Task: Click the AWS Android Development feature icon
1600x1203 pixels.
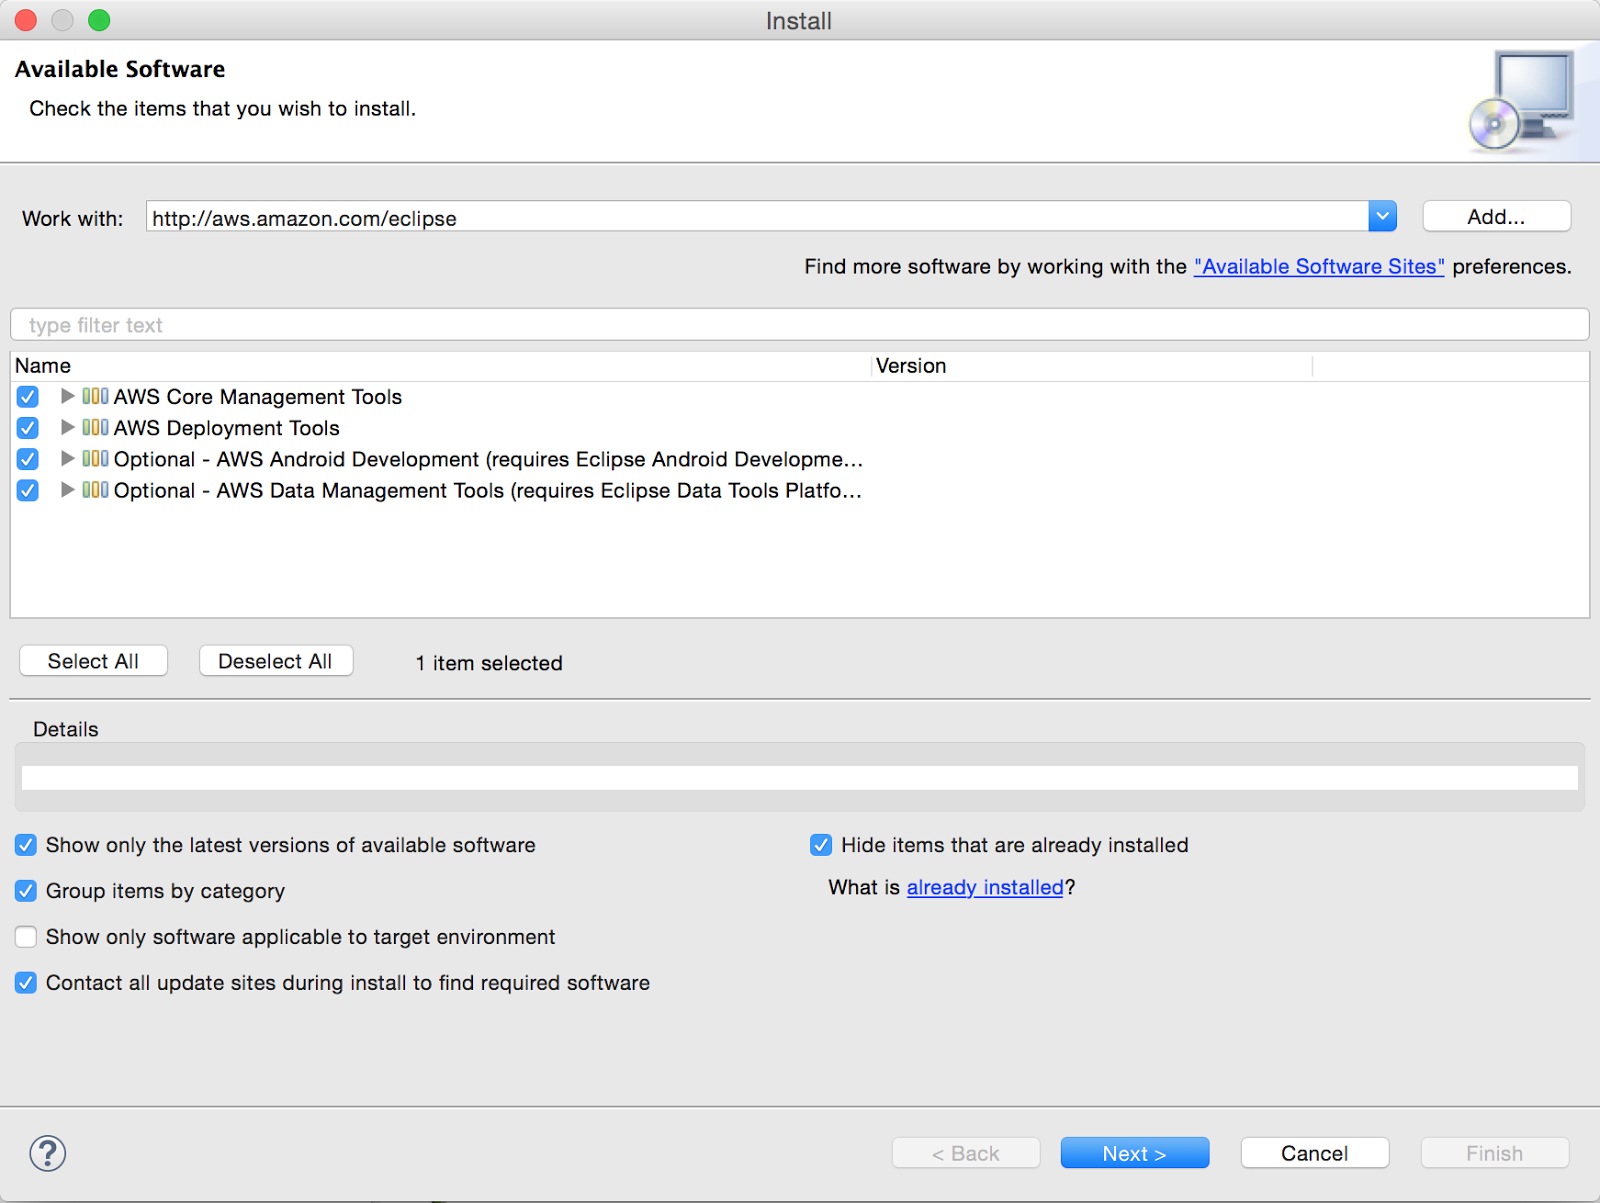Action: click(97, 459)
